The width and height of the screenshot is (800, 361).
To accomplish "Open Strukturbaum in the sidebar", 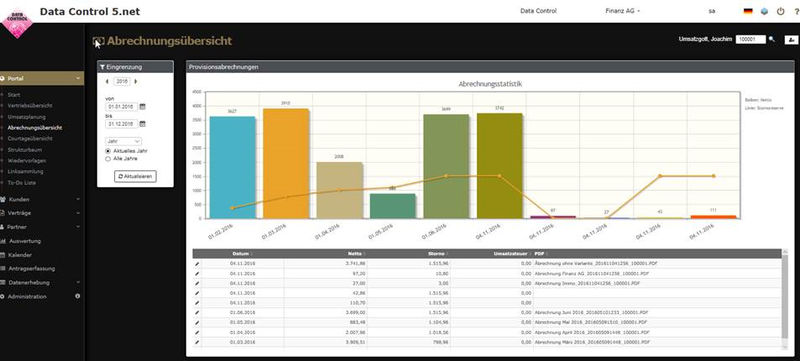I will [25, 150].
